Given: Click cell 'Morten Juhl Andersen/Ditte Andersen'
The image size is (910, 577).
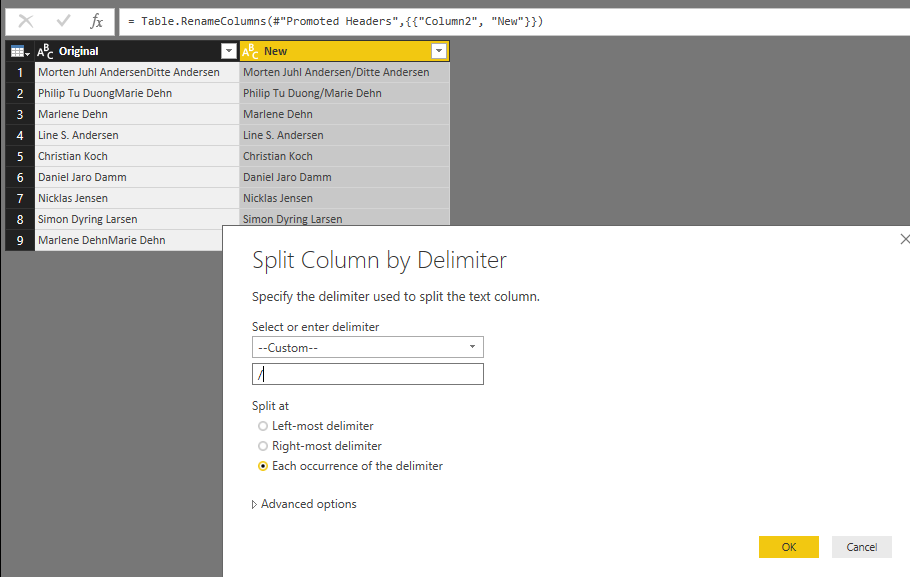Looking at the screenshot, I should click(x=344, y=73).
